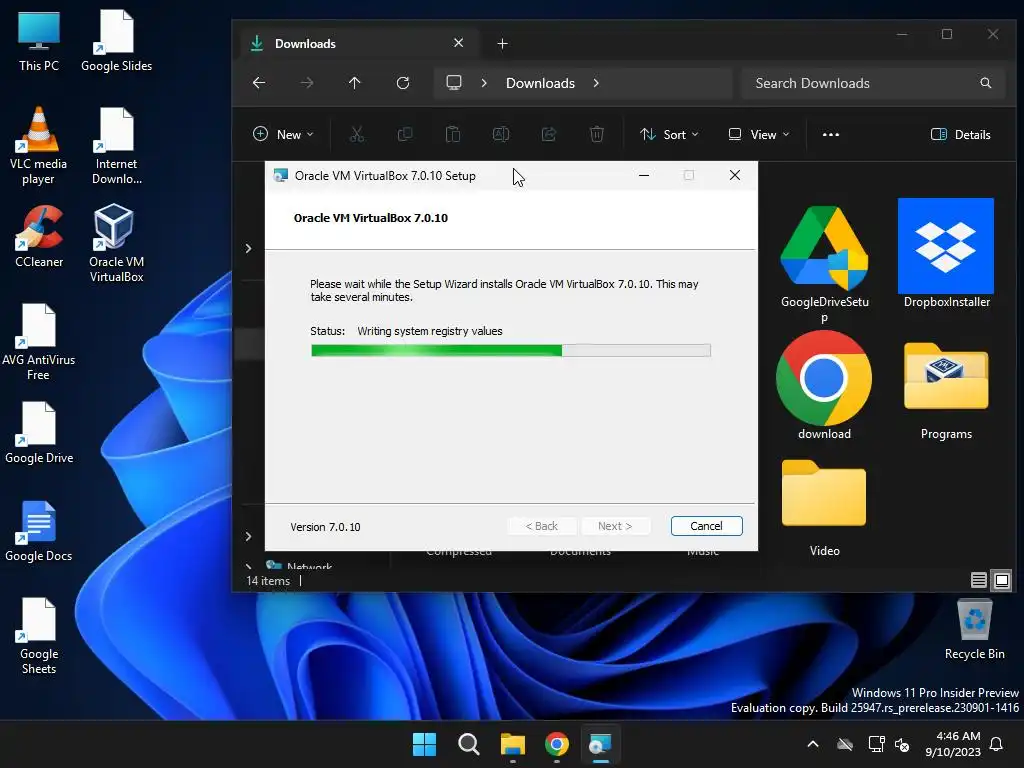Viewport: 1024px width, 768px height.
Task: Switch to details list view layout icon
Action: [978, 580]
